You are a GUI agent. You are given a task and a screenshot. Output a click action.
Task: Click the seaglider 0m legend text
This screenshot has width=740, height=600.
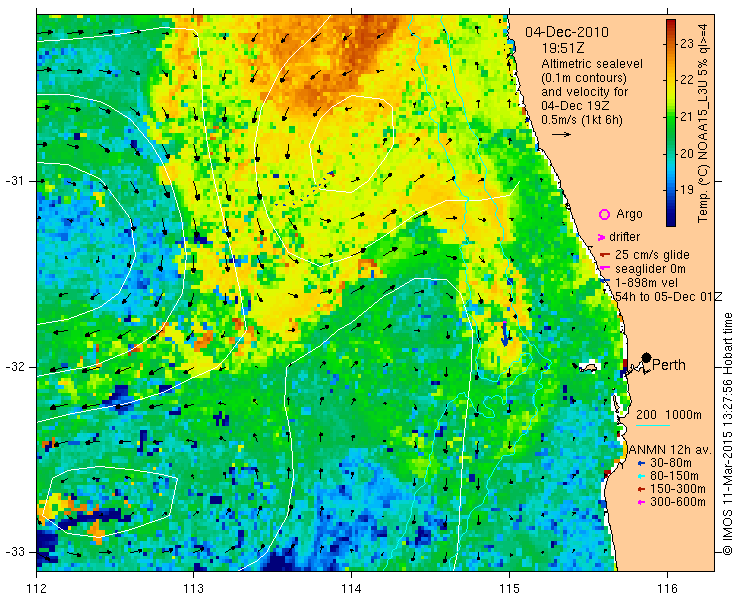(650, 269)
